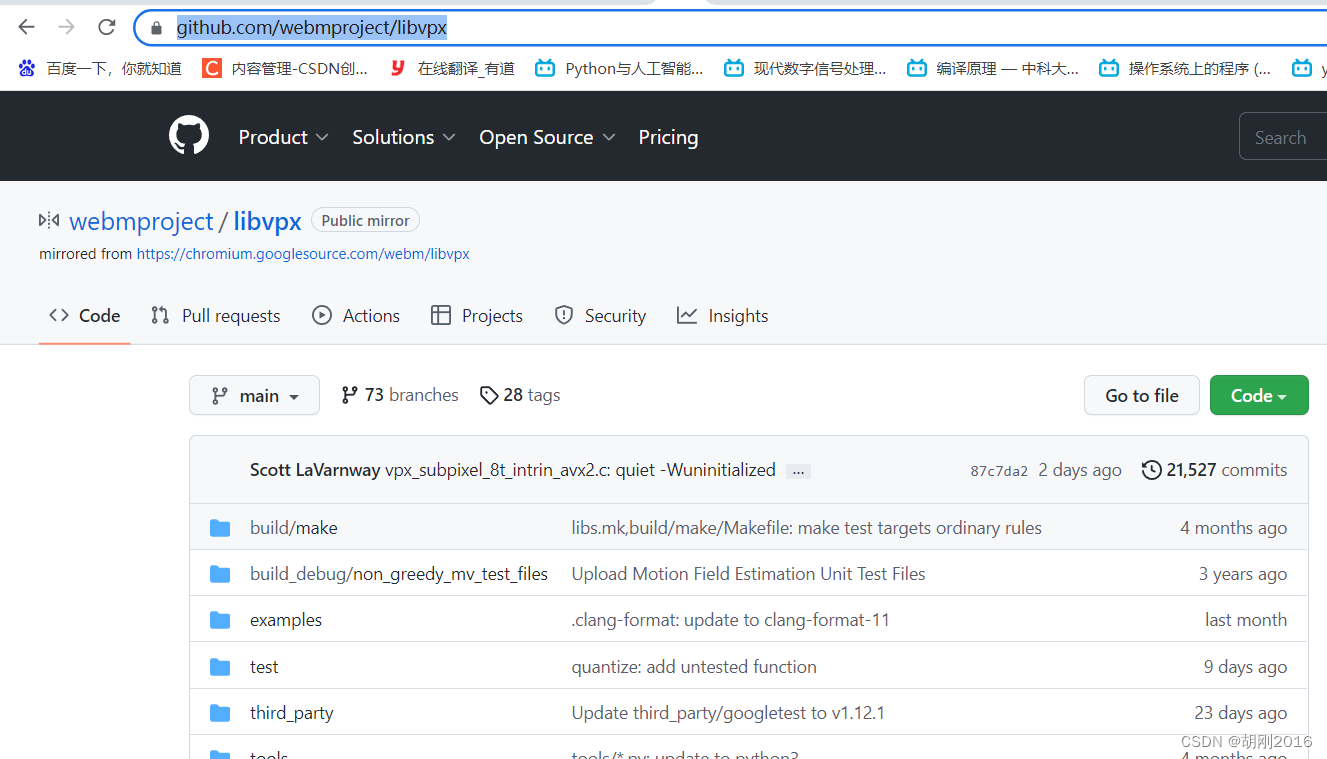Open the webmproject owner link
This screenshot has height=759, width=1327.
[141, 221]
